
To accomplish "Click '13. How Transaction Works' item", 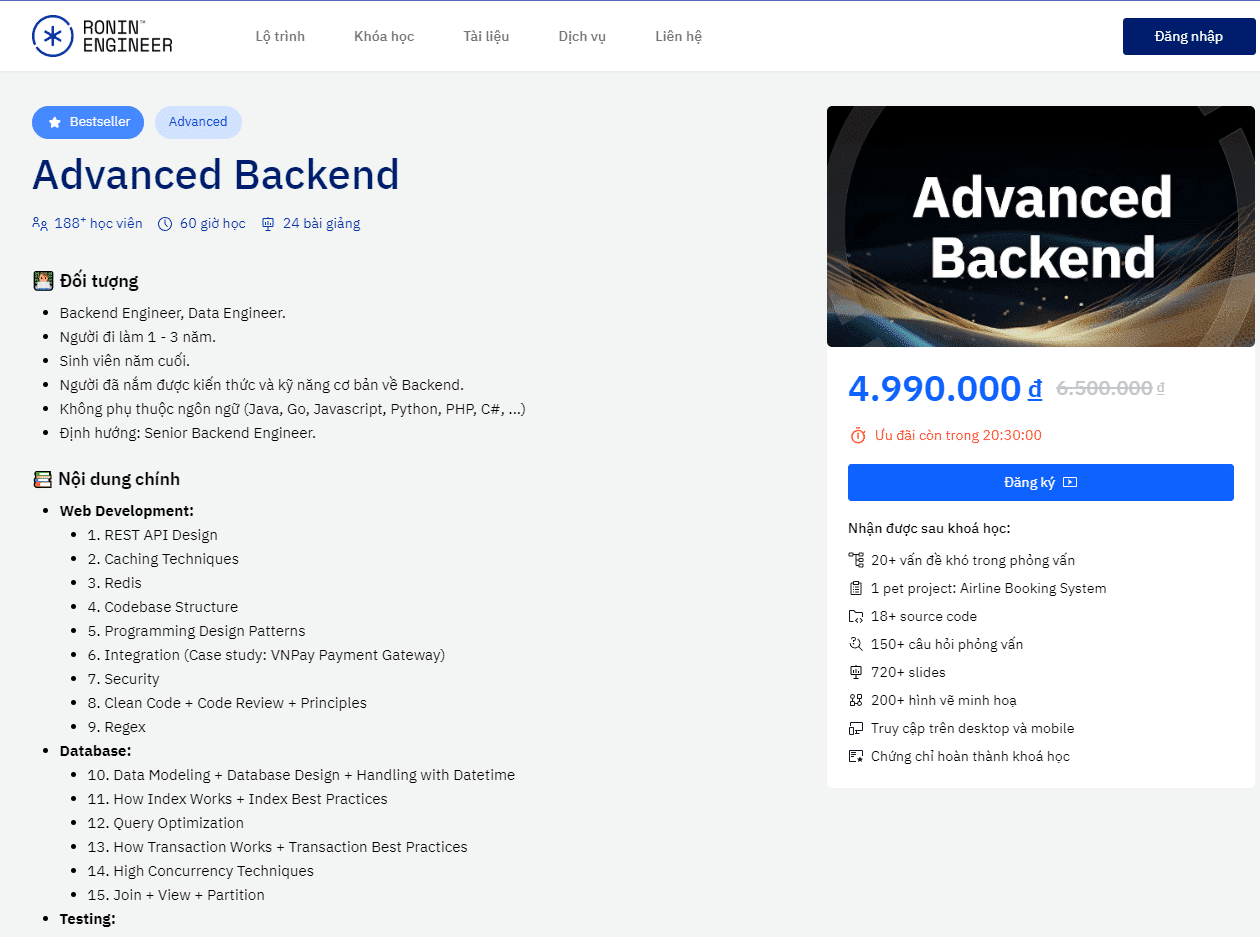I will [x=277, y=847].
